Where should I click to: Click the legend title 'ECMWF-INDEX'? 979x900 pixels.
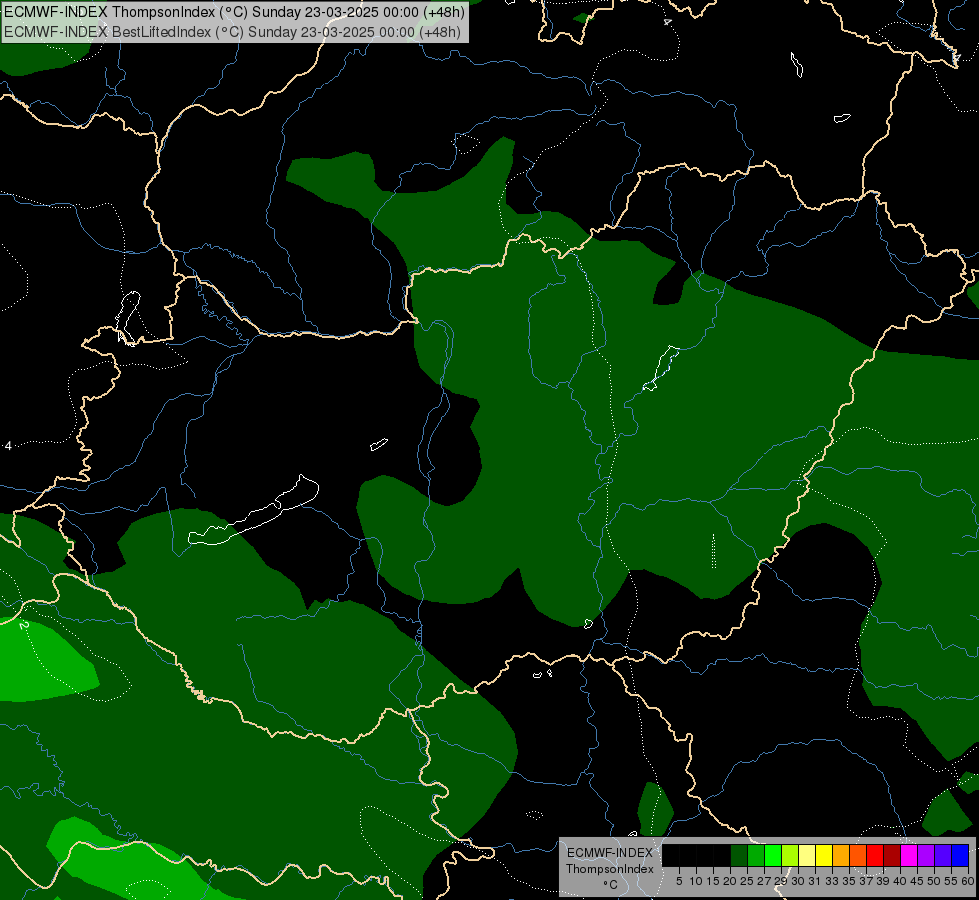point(610,853)
